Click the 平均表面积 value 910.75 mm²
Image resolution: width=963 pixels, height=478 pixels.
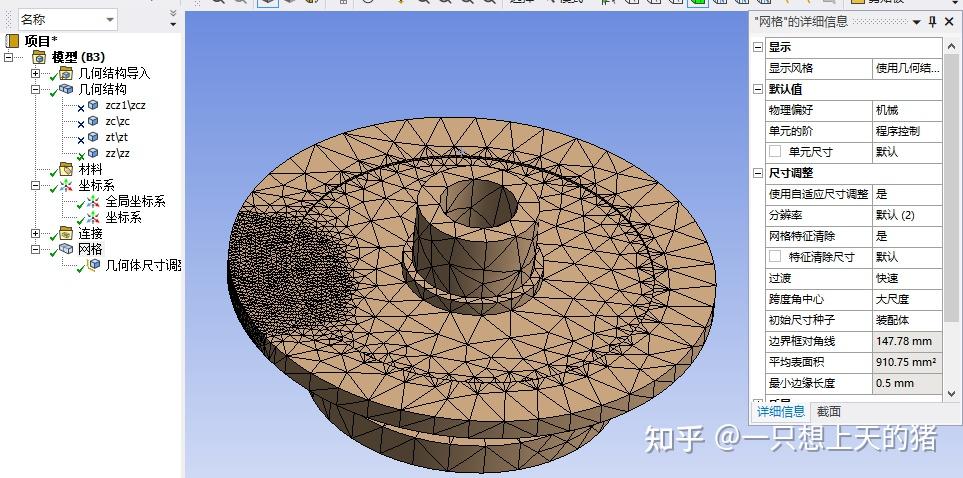[907, 362]
